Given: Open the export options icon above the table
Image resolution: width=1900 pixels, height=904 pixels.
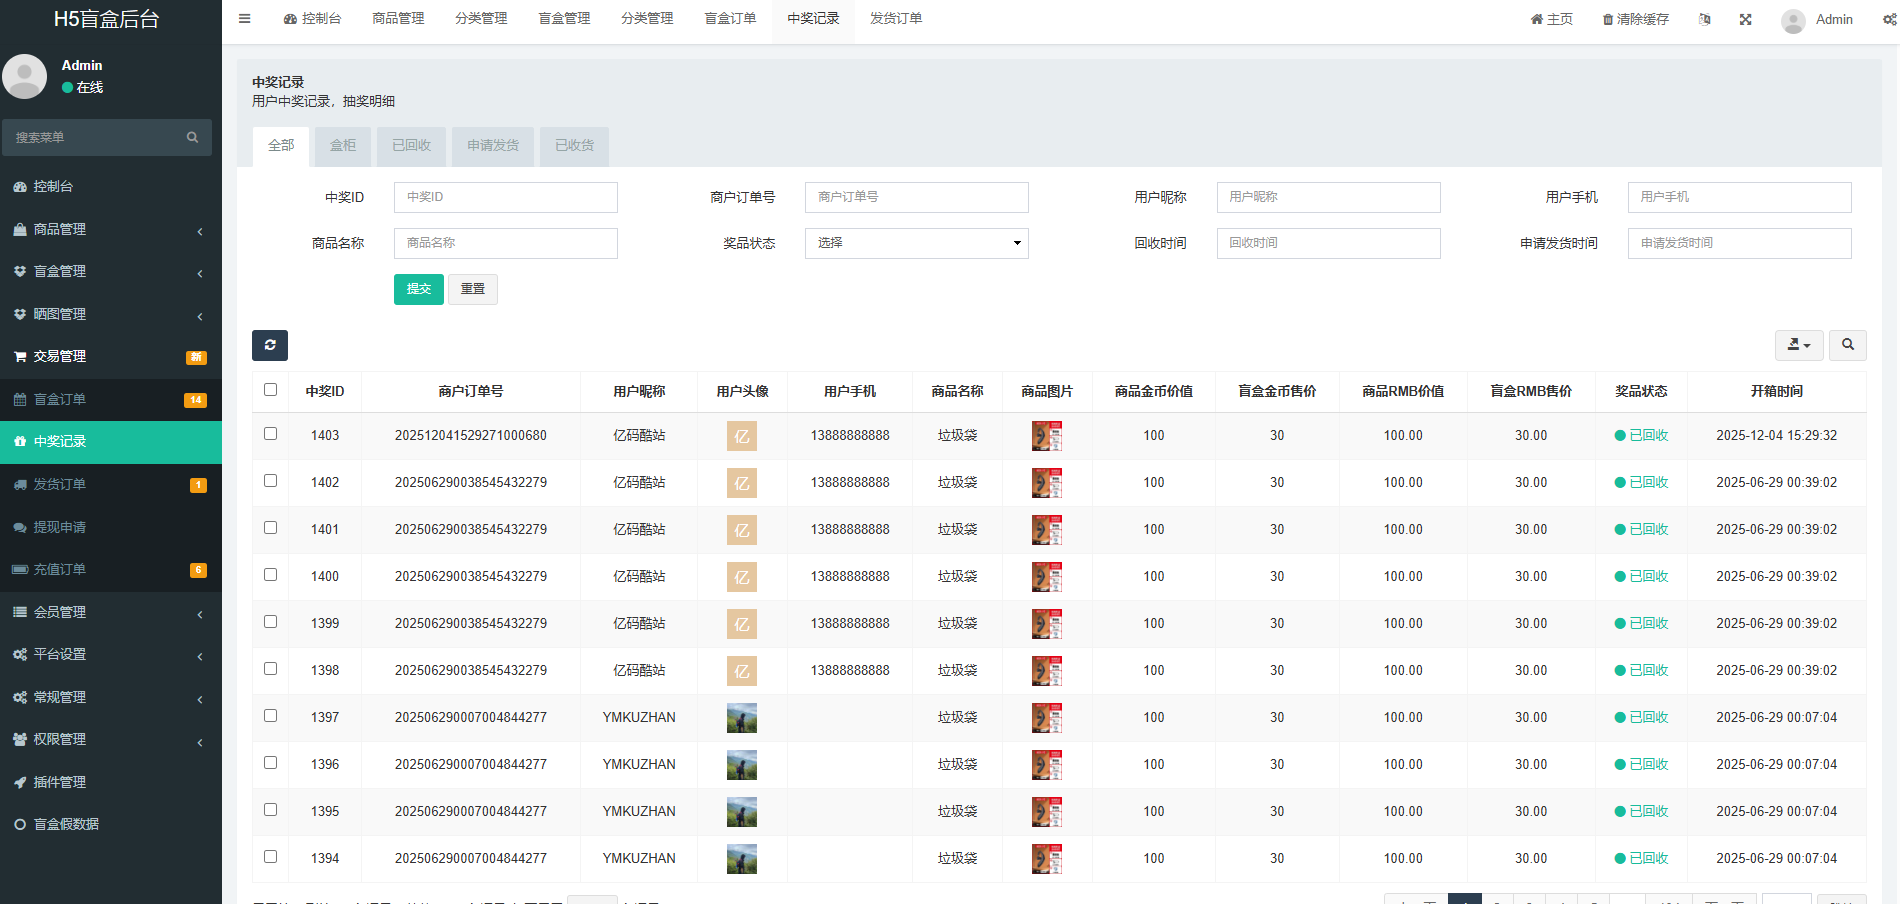Looking at the screenshot, I should (x=1797, y=345).
